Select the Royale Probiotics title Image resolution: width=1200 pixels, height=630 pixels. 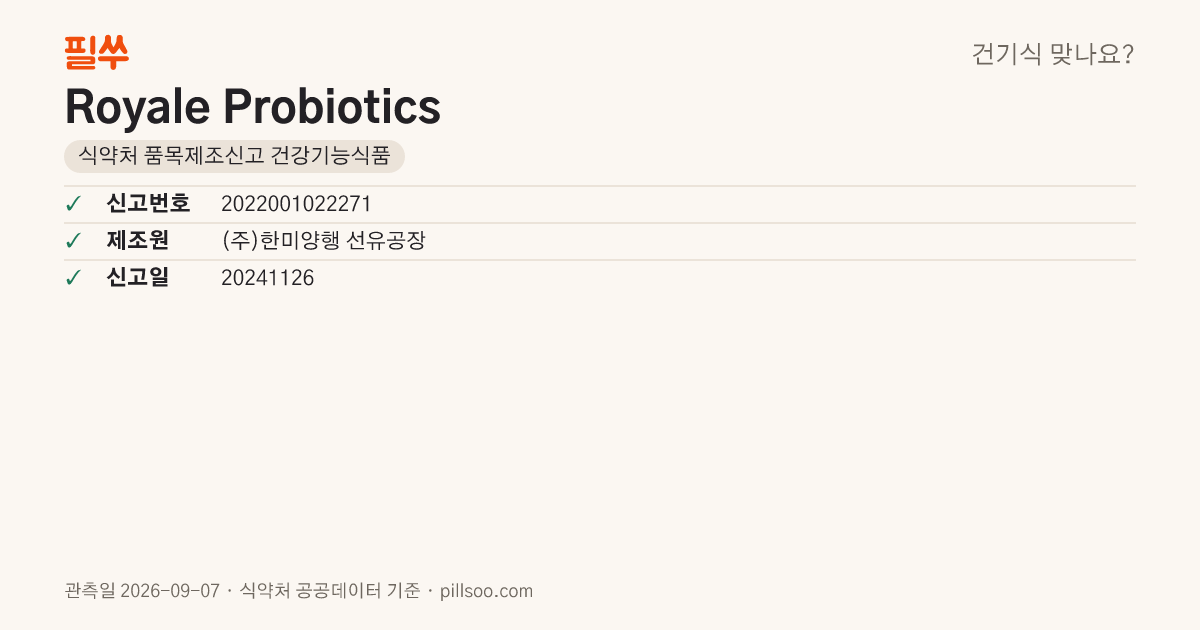coord(253,107)
